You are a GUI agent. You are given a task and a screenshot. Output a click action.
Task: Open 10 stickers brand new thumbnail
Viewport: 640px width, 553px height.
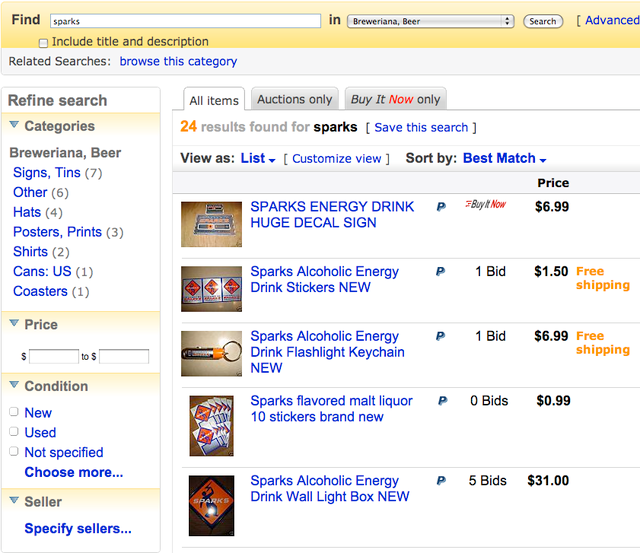[211, 426]
